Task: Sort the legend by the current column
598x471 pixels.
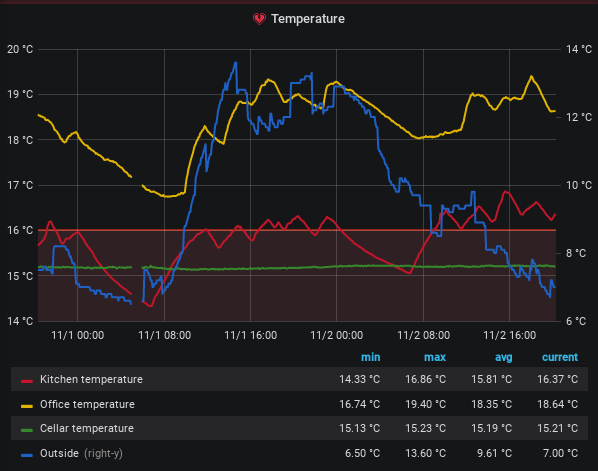Action: 560,357
